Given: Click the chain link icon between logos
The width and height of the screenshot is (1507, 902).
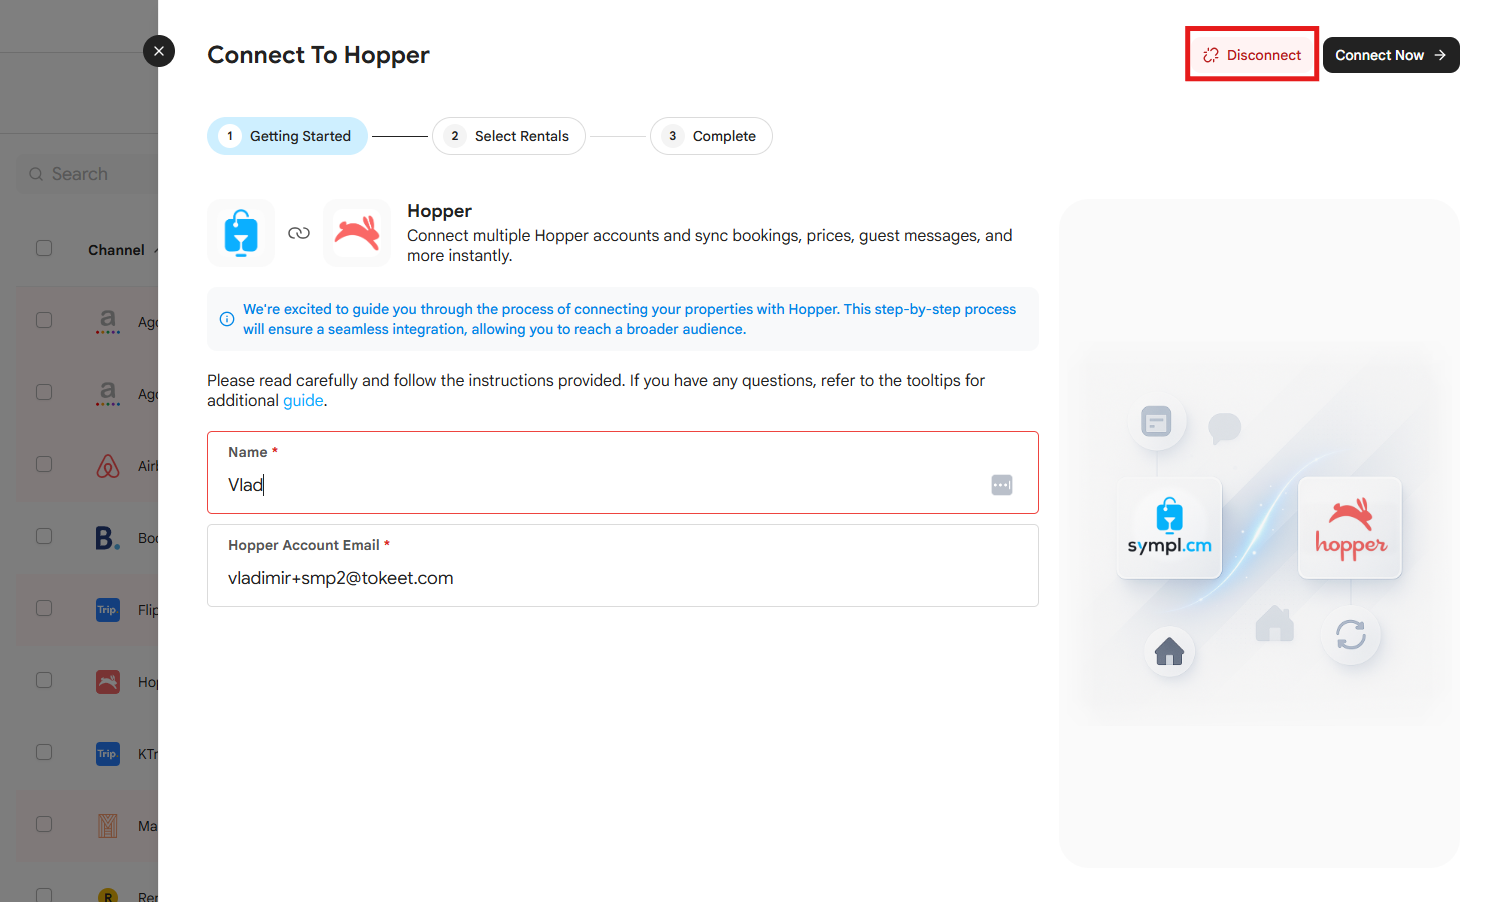Looking at the screenshot, I should coord(299,233).
